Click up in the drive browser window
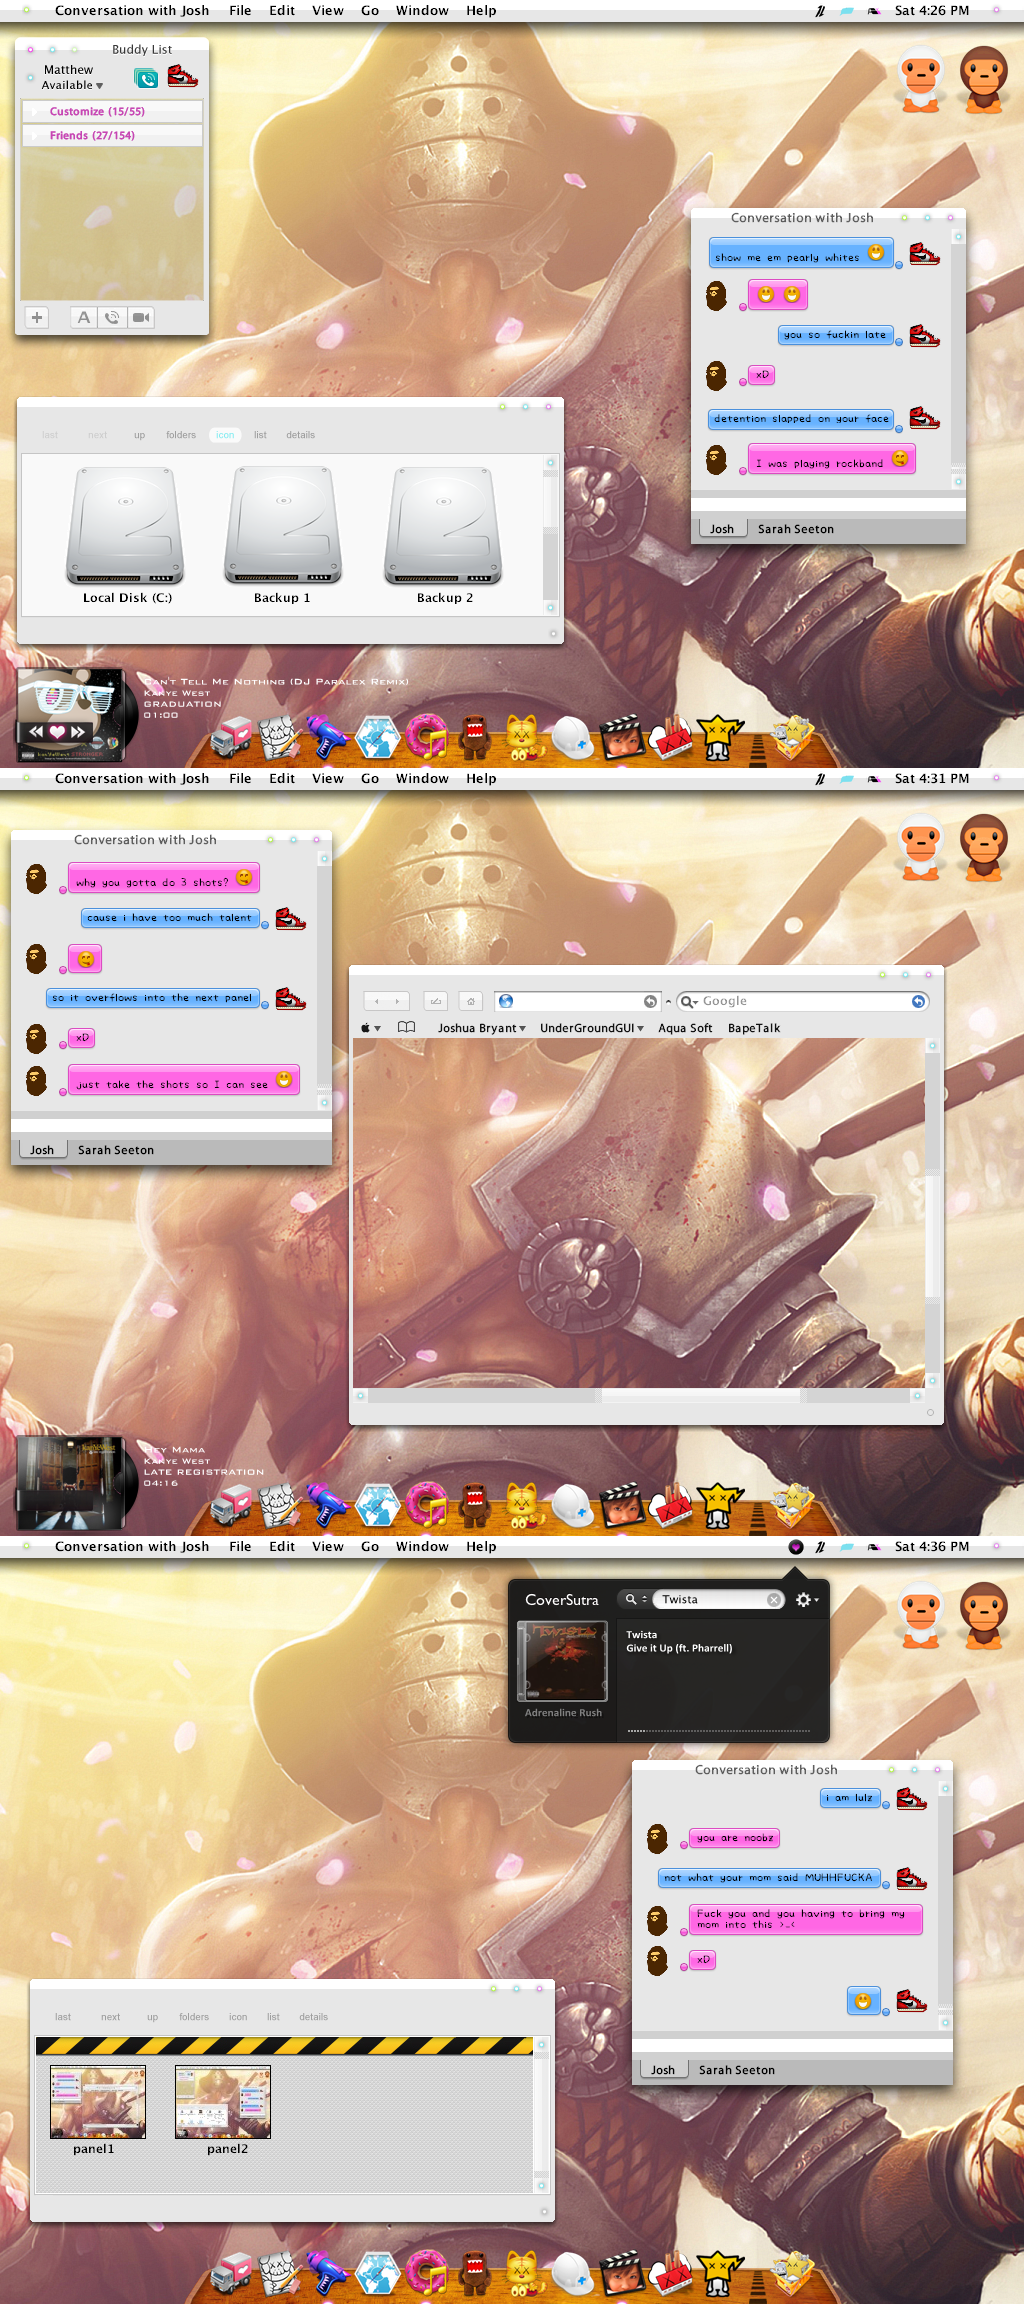 pos(140,435)
